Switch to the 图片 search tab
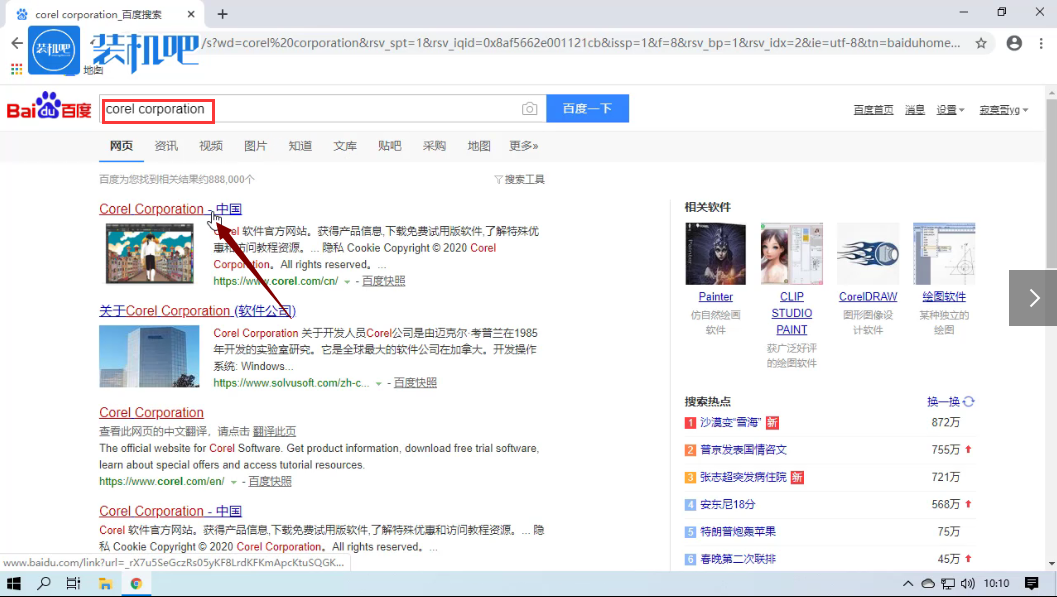Image resolution: width=1057 pixels, height=597 pixels. (x=255, y=146)
